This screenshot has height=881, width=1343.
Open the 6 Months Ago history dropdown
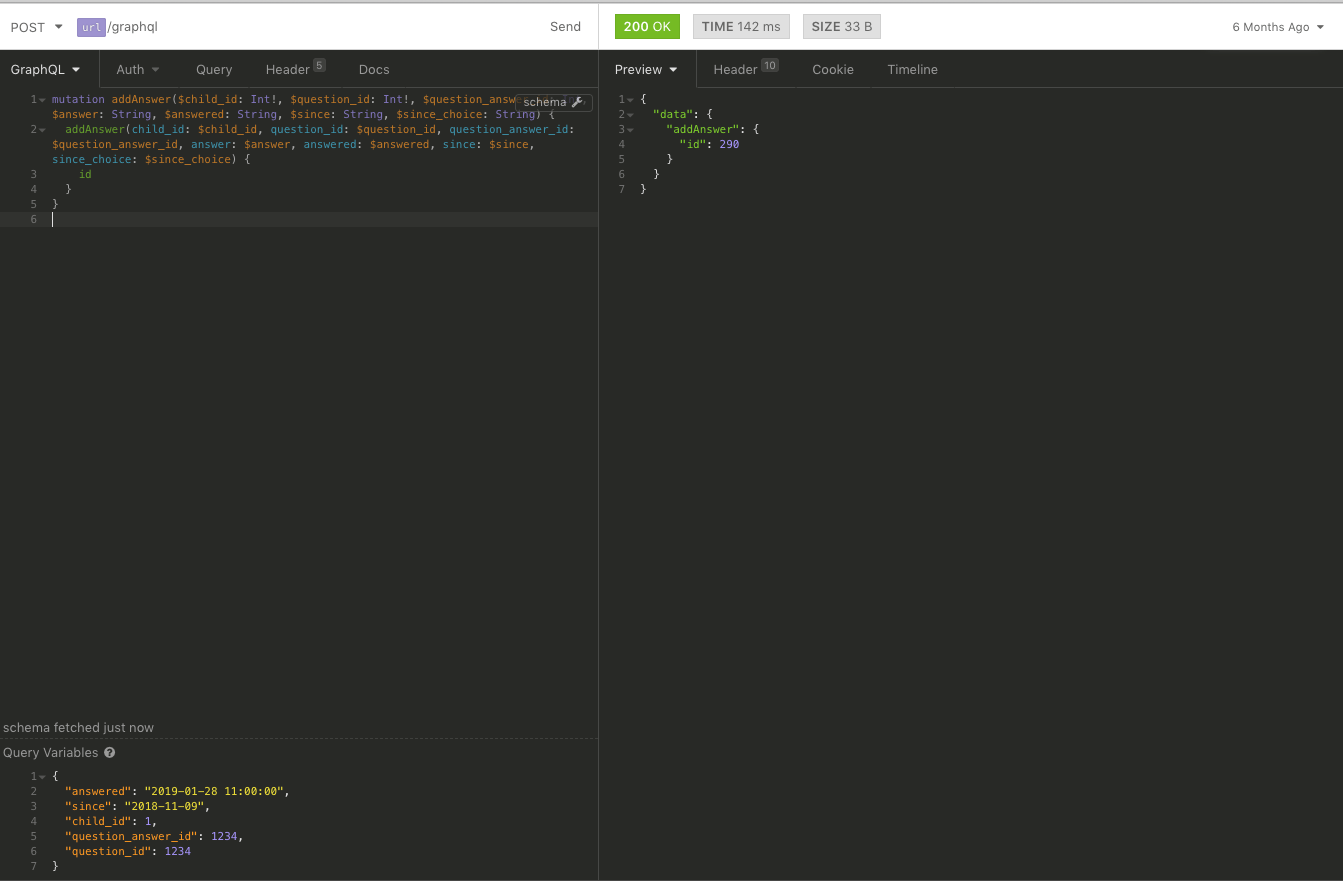[1278, 27]
